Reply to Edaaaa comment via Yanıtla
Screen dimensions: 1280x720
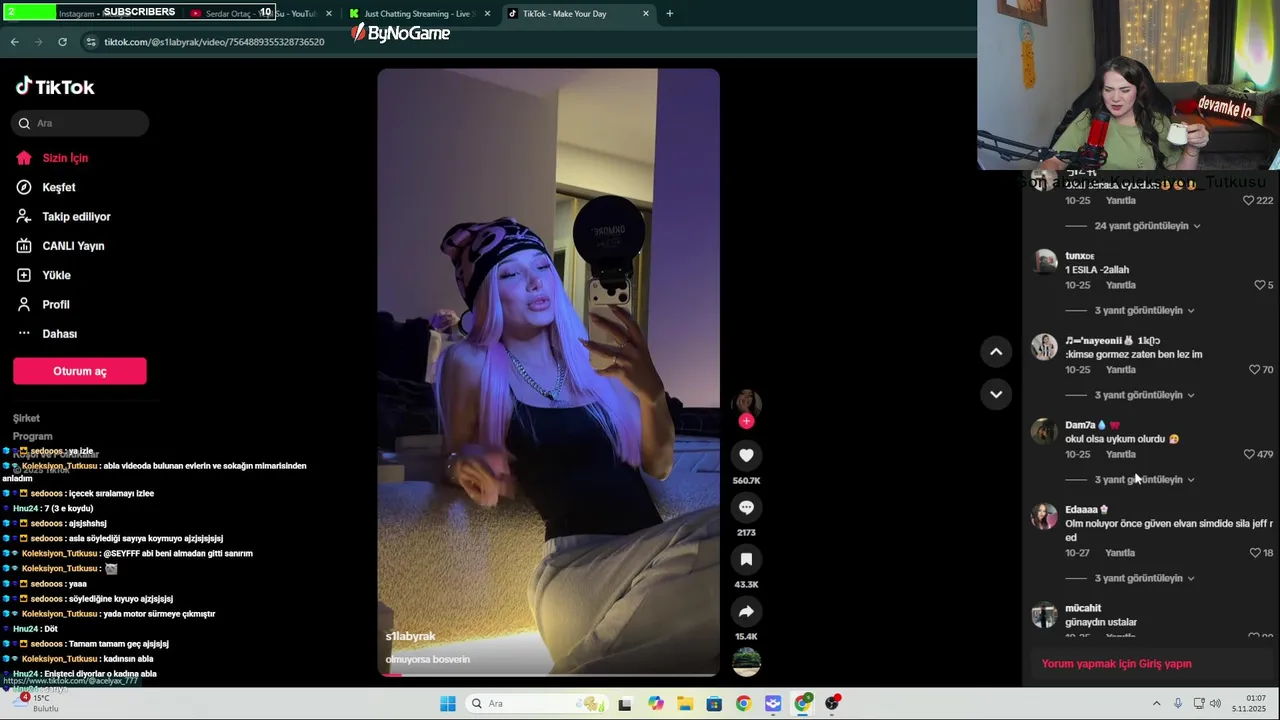coord(1120,553)
